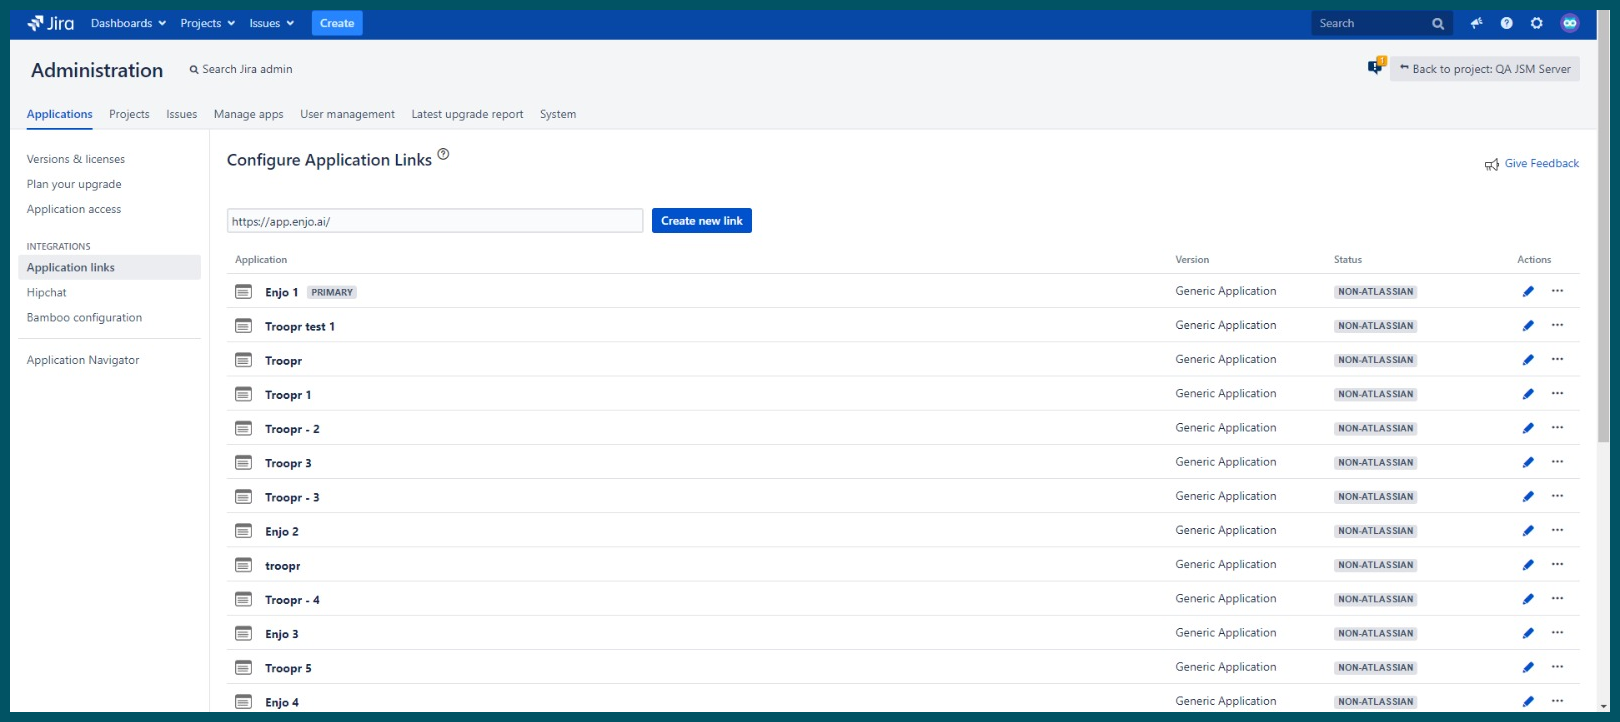Image resolution: width=1620 pixels, height=722 pixels.
Task: Click the Create button in top bar
Action: click(337, 23)
